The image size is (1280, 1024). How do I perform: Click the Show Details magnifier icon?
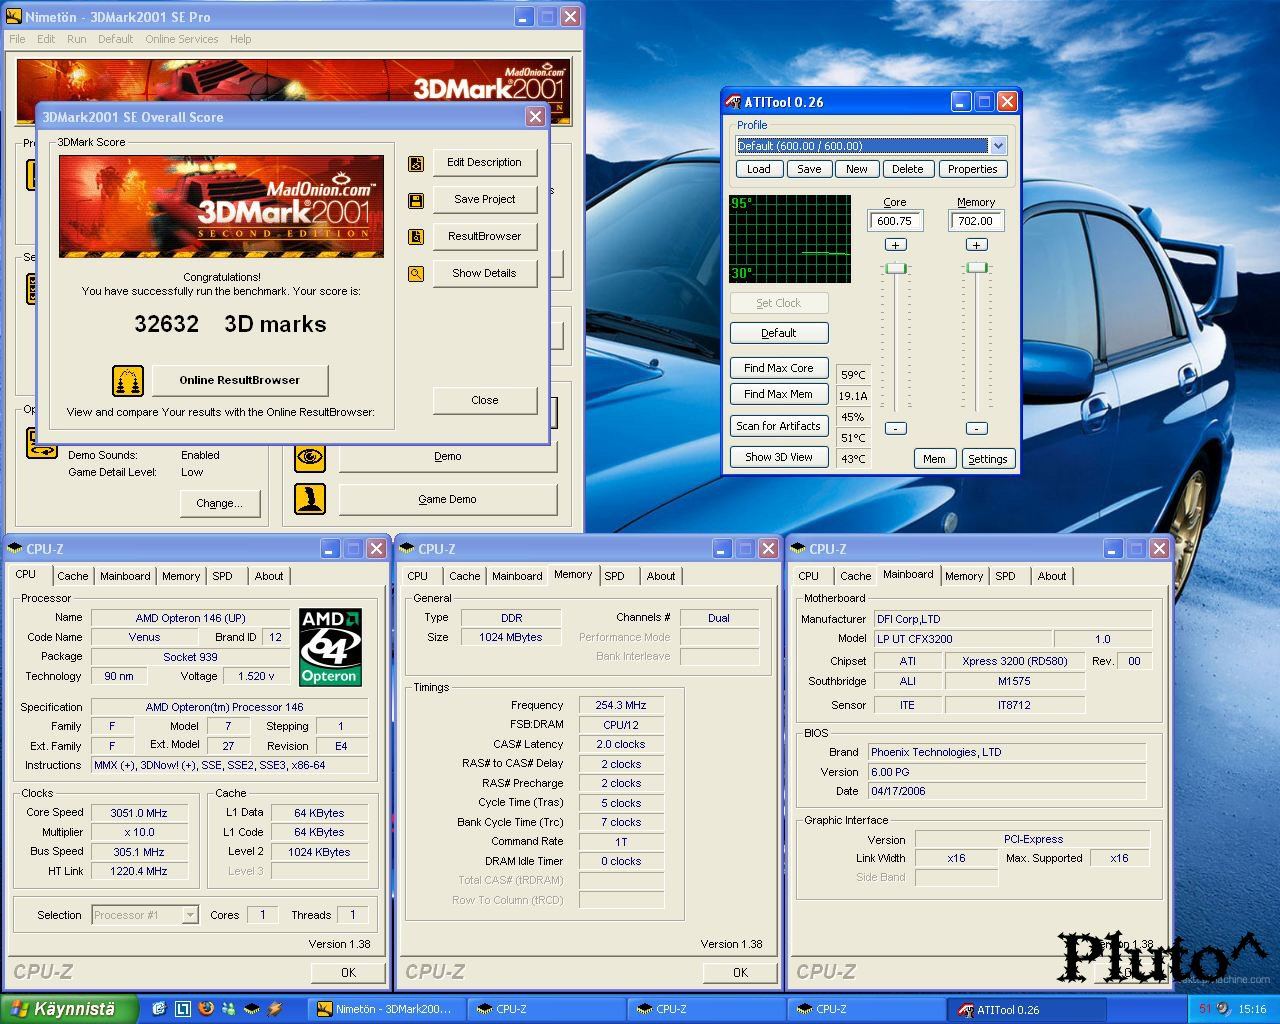[416, 274]
